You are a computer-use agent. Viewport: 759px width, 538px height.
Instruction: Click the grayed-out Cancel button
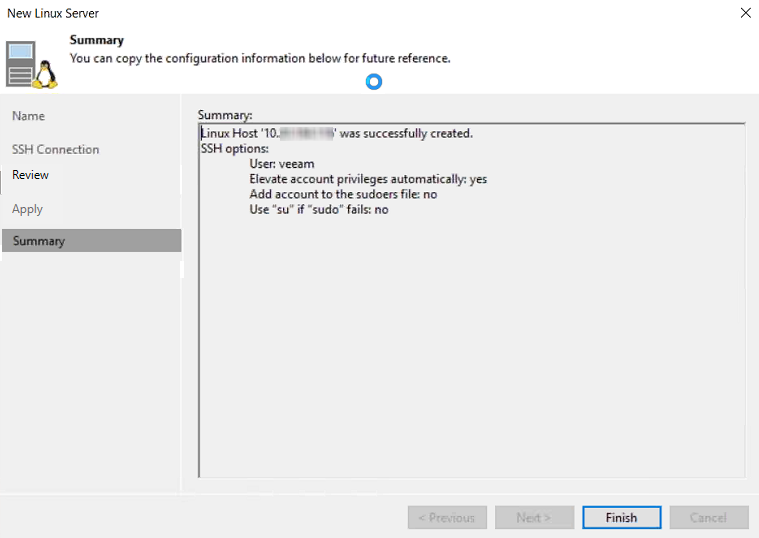708,517
